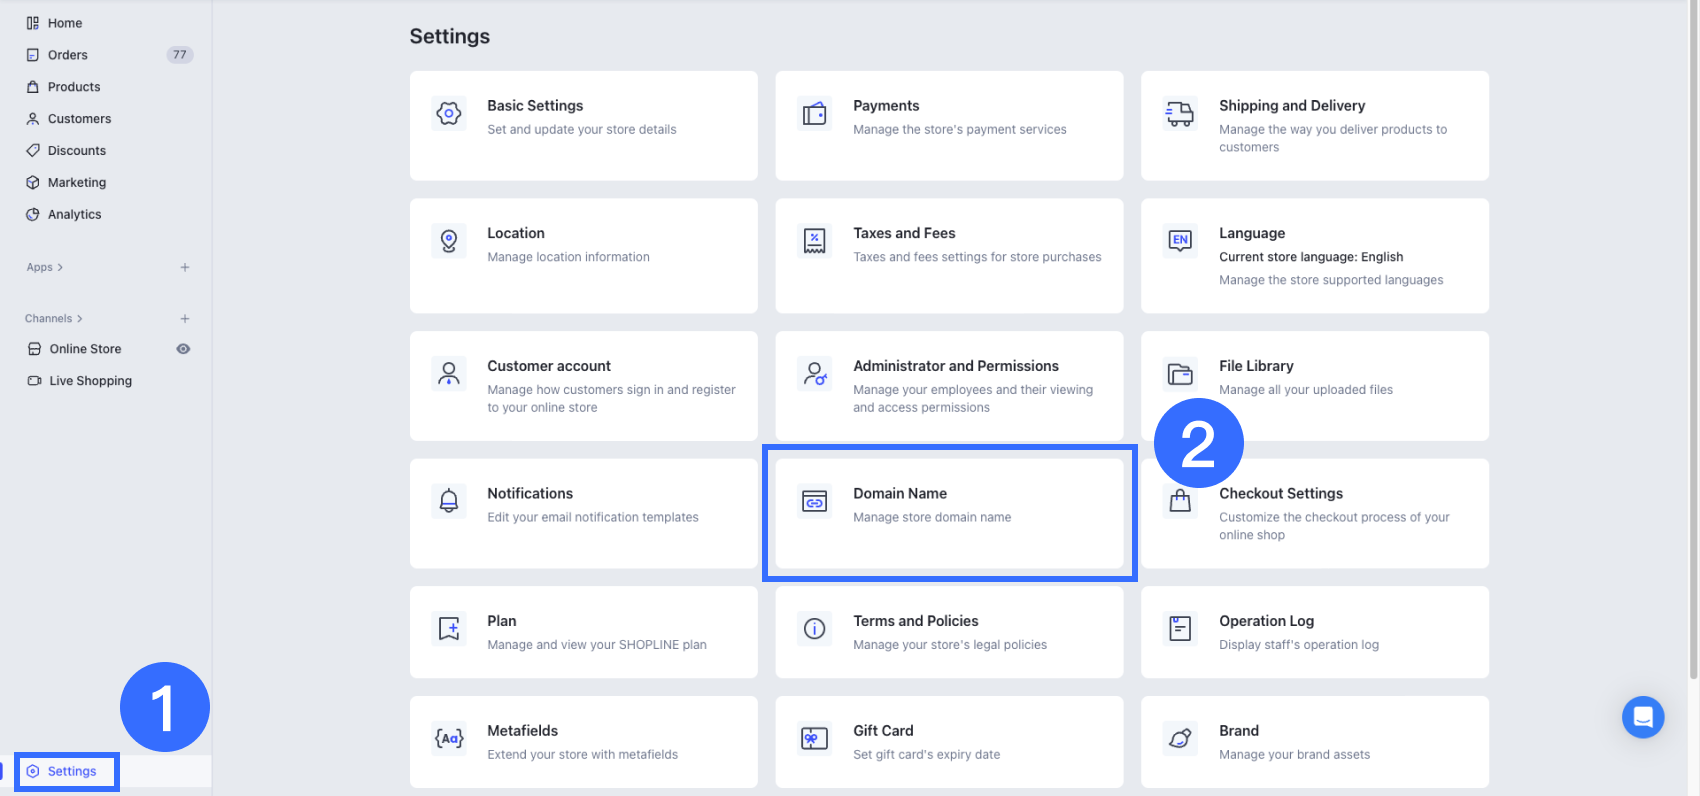Open the Checkout Settings title
Screen dimensions: 1700x796
1281,494
